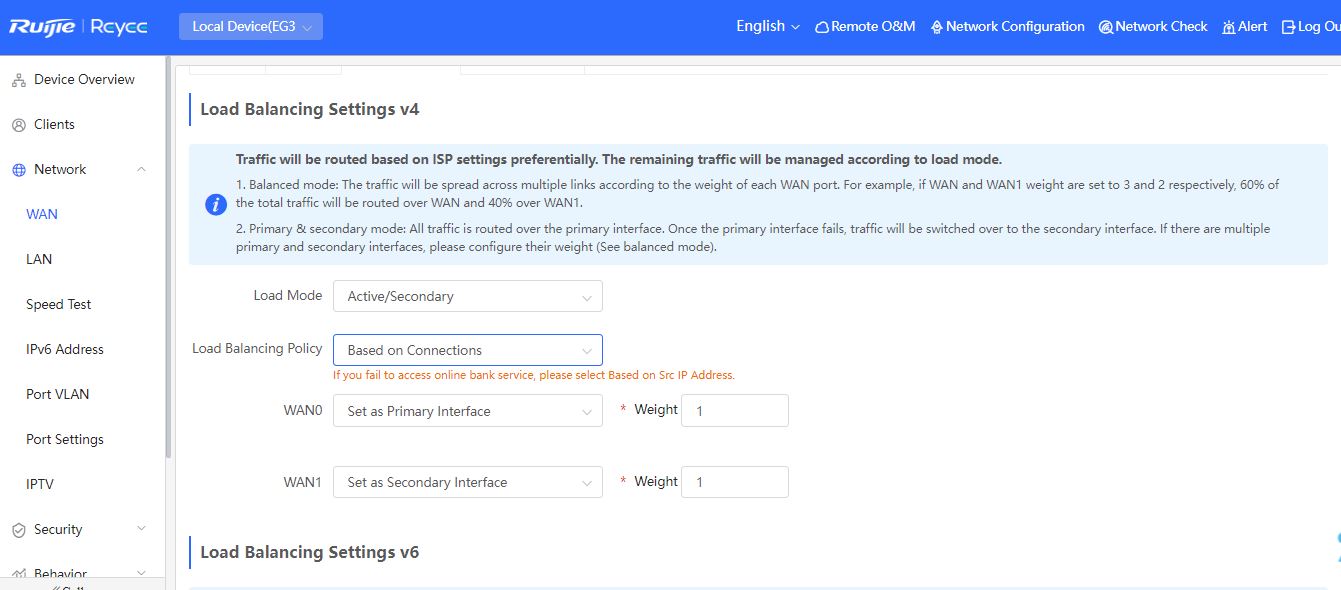
Task: Open the English language selector
Action: point(768,26)
